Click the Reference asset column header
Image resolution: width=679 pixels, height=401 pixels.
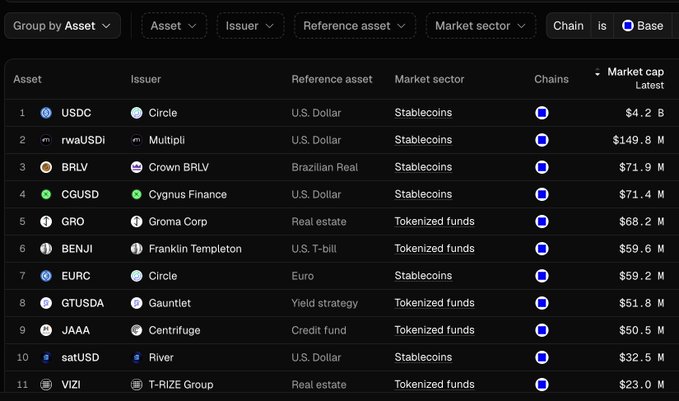332,79
